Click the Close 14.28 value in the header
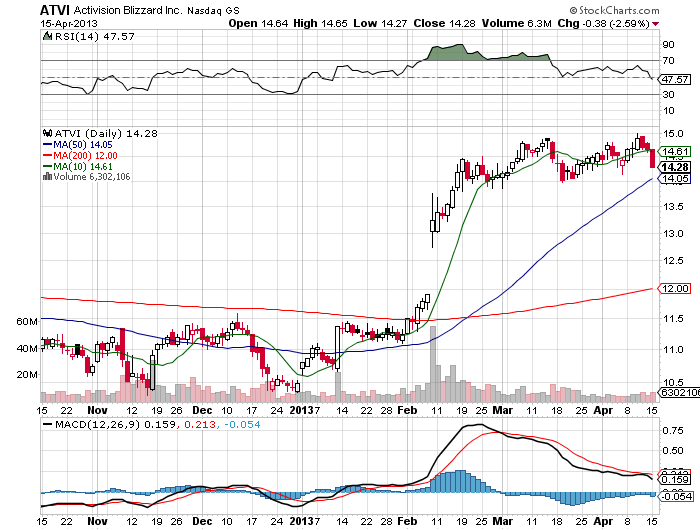 pos(444,24)
